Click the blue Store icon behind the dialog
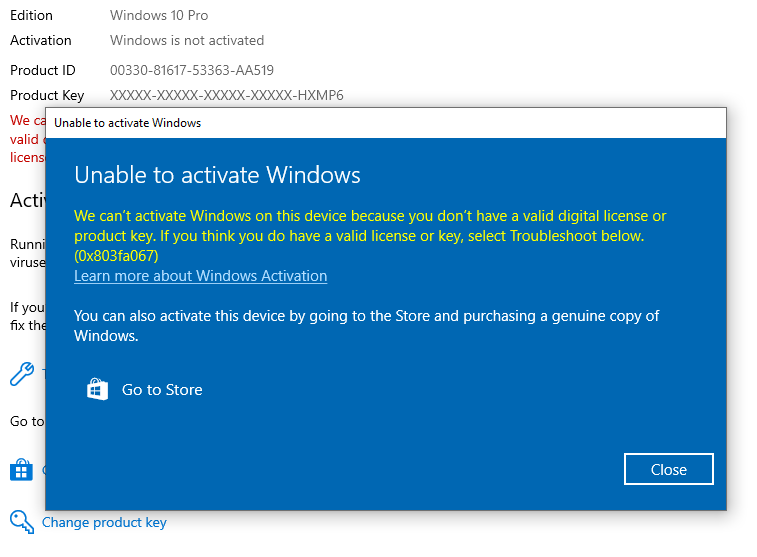 tap(22, 470)
